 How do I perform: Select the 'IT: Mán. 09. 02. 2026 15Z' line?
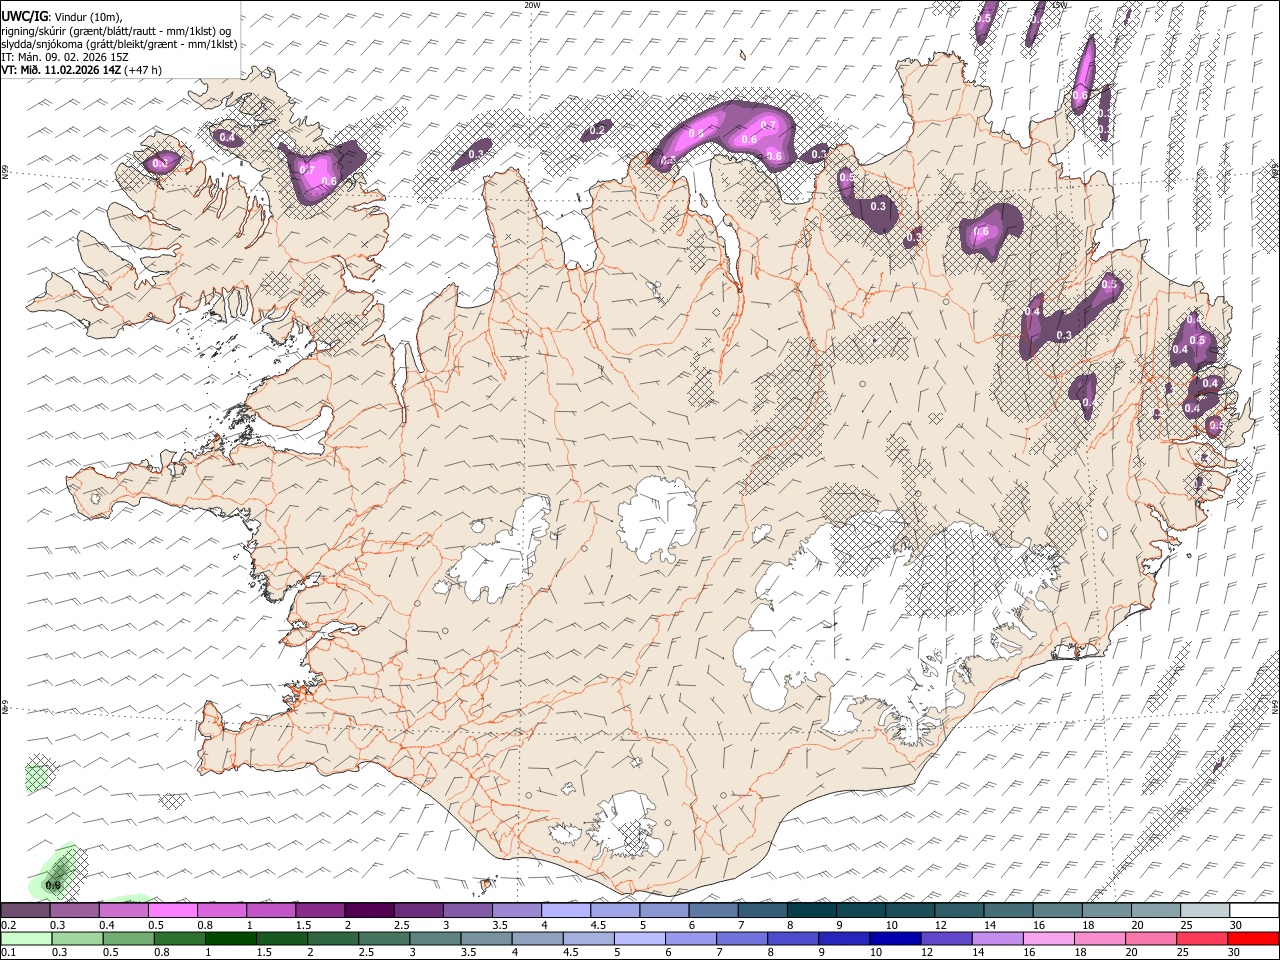tap(65, 57)
